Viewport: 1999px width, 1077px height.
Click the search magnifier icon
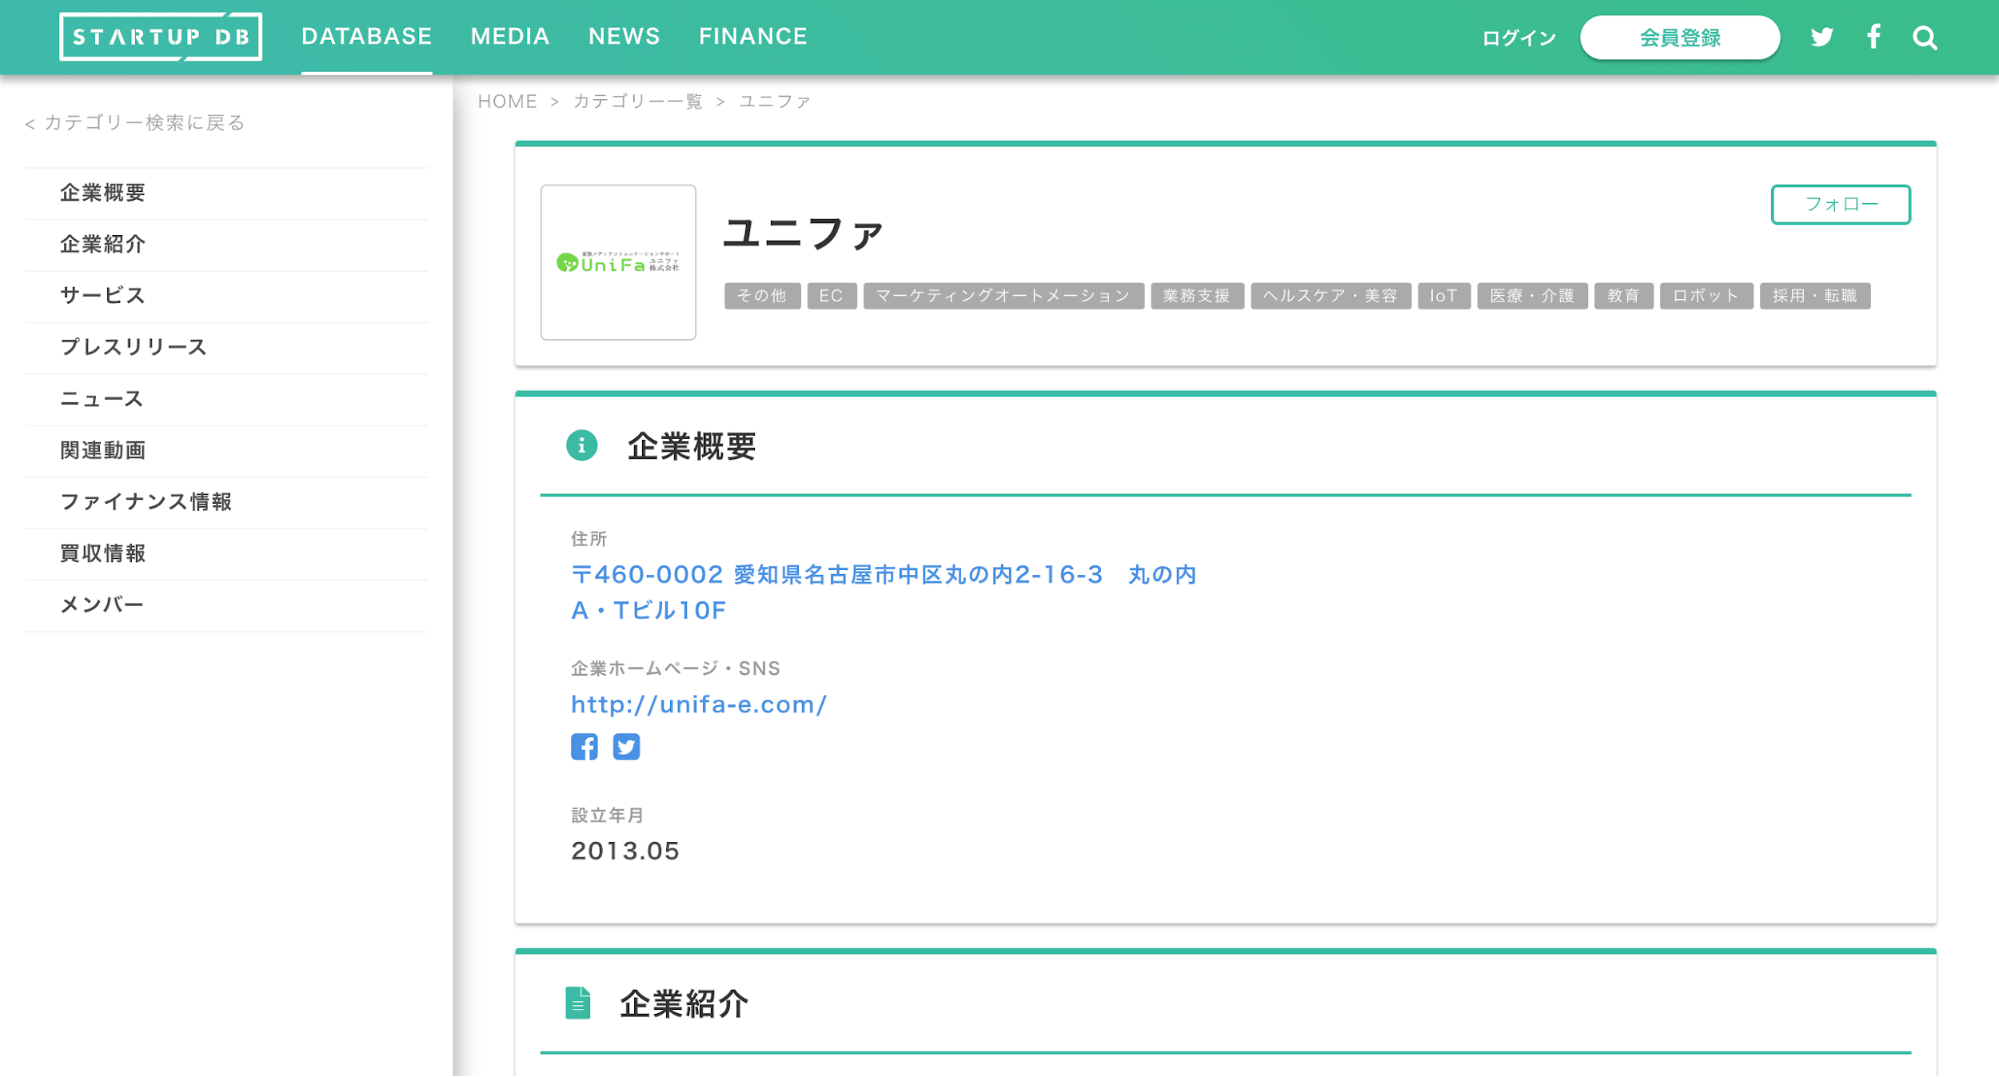coord(1925,38)
